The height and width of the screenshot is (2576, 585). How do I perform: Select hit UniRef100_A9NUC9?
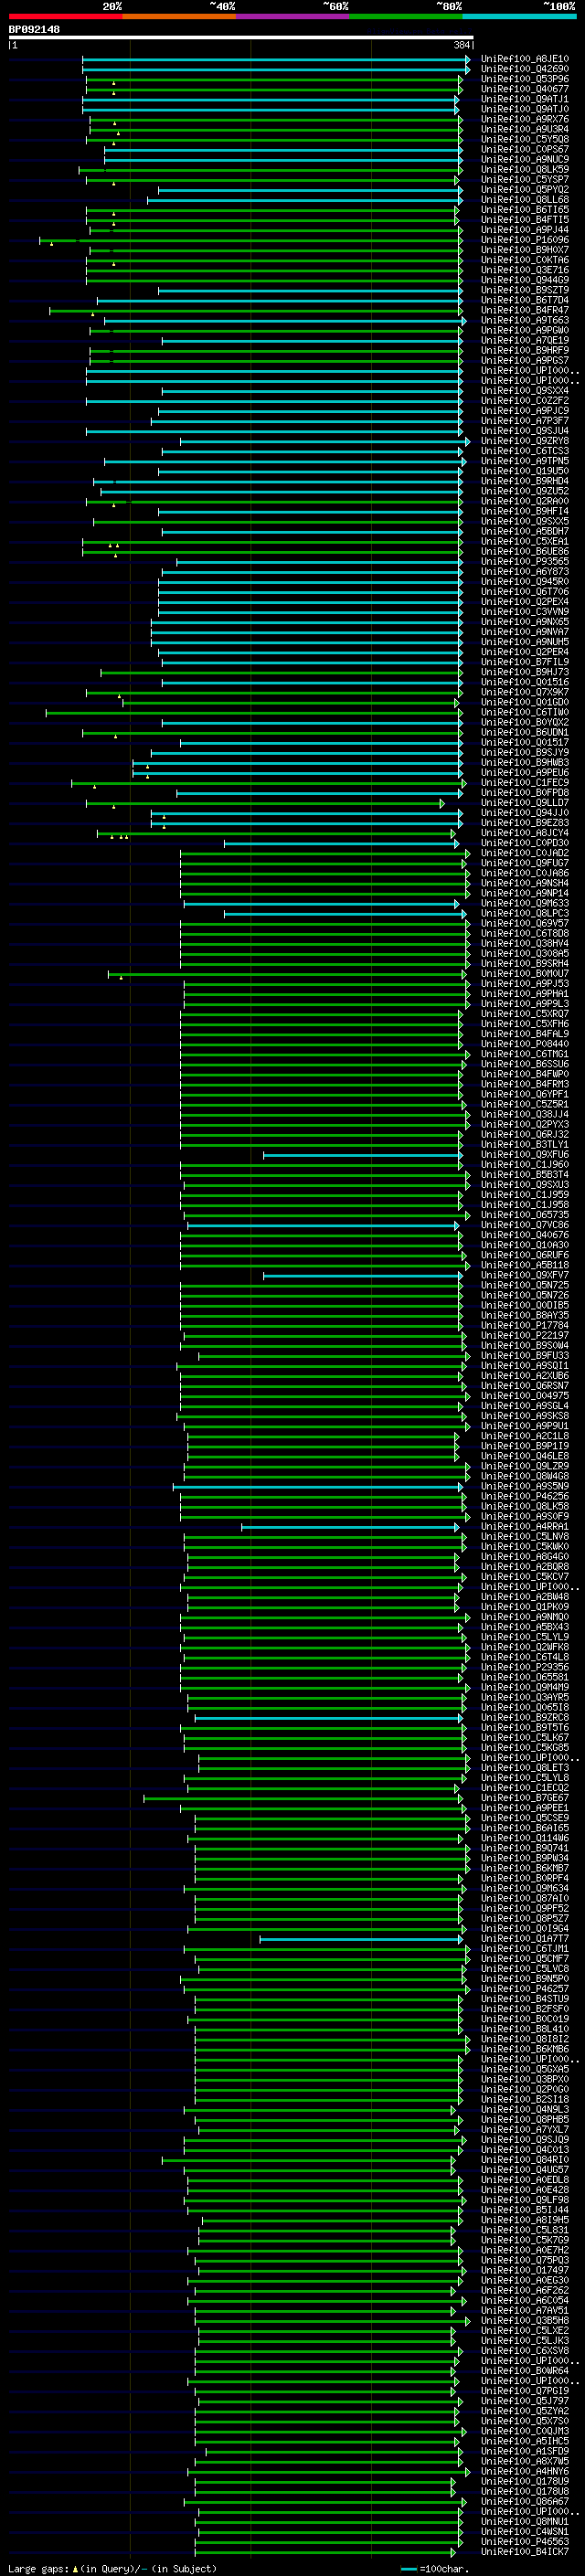(524, 159)
